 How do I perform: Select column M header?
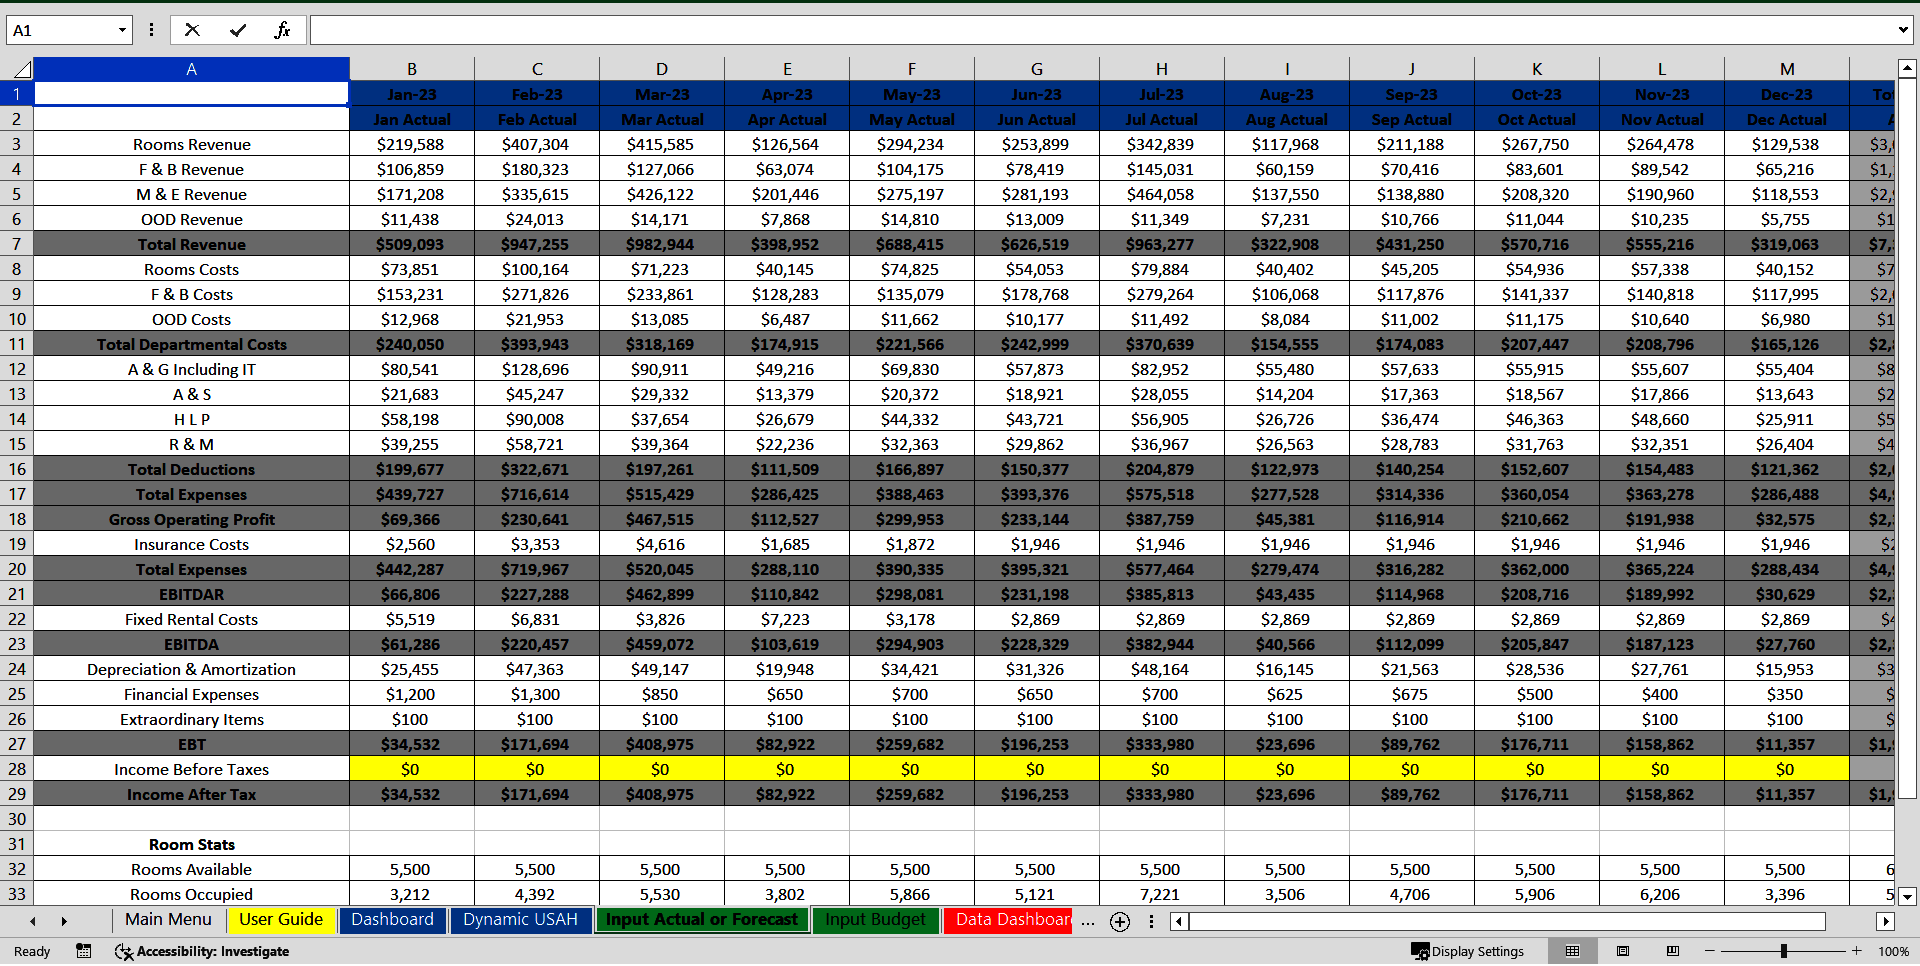[1787, 69]
